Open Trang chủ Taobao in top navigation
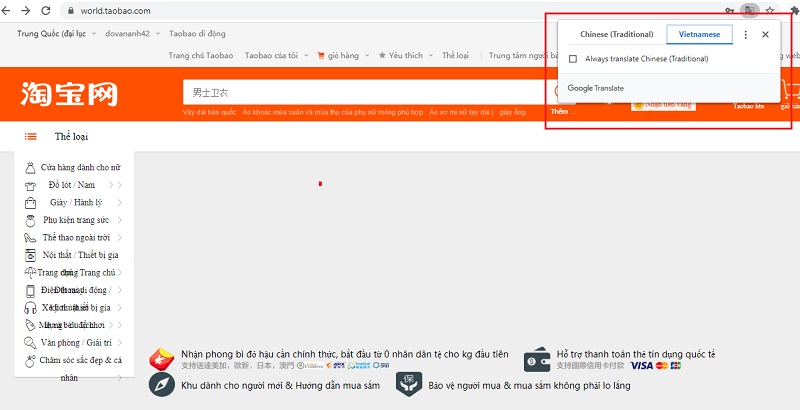Screen dimensions: 800x410 (x=201, y=56)
